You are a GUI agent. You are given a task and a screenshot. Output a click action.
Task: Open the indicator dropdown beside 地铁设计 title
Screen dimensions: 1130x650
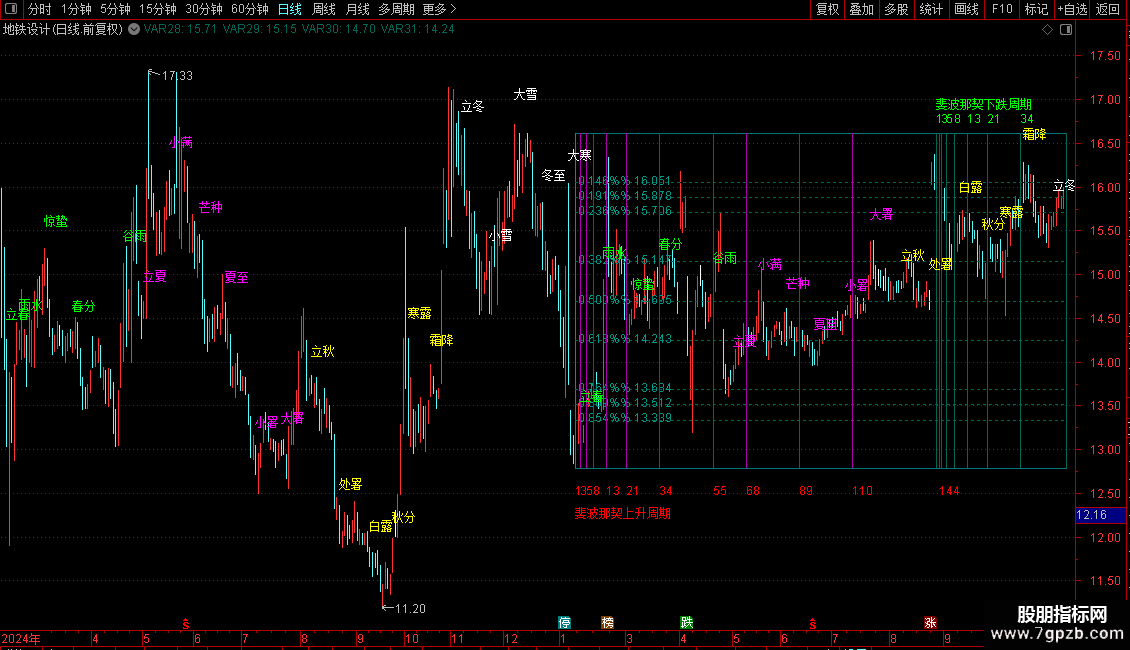tap(134, 30)
